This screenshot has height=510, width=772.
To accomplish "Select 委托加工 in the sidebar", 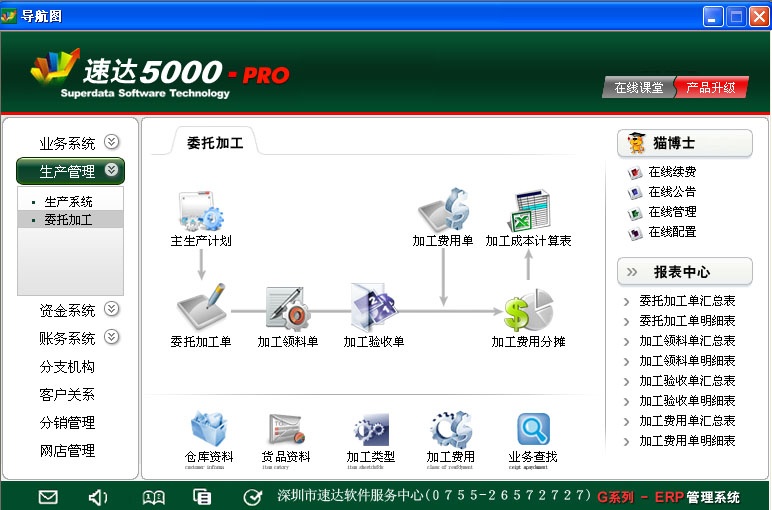I will (70, 220).
